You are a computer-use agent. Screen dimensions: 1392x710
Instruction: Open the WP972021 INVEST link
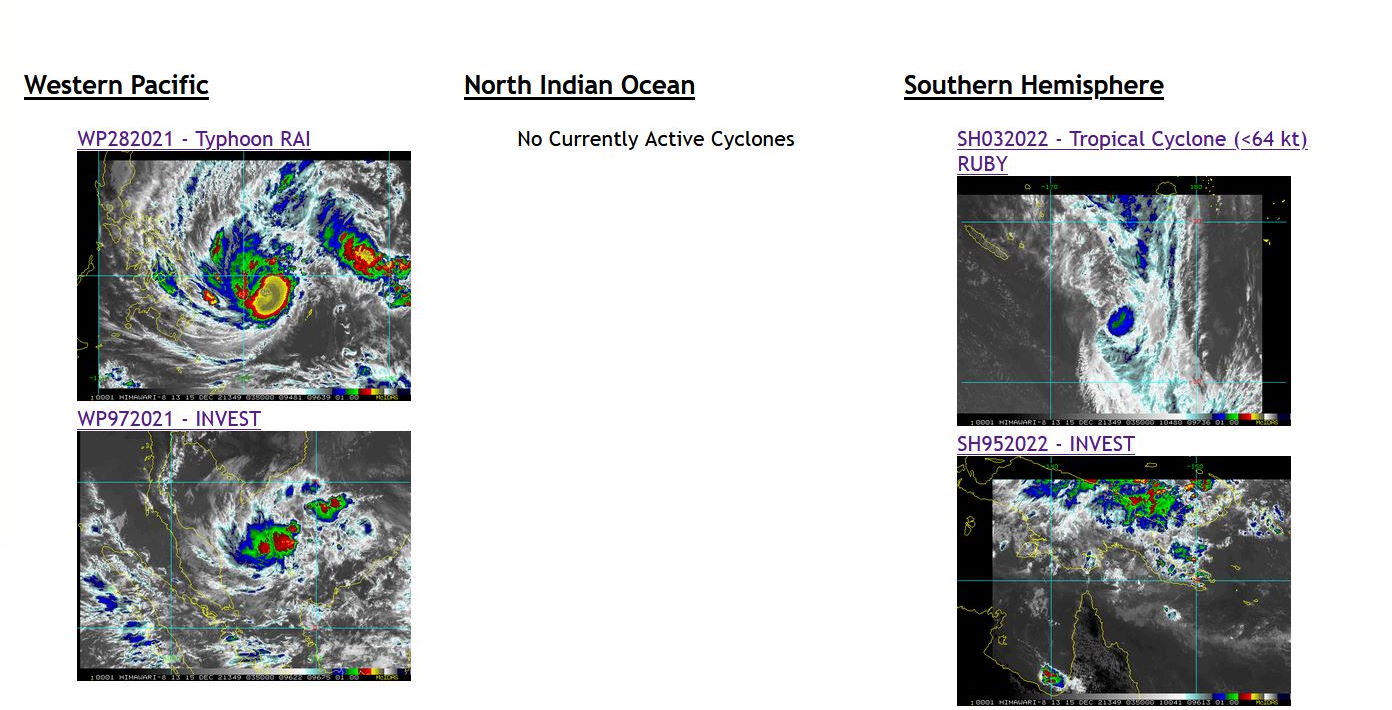pos(168,419)
